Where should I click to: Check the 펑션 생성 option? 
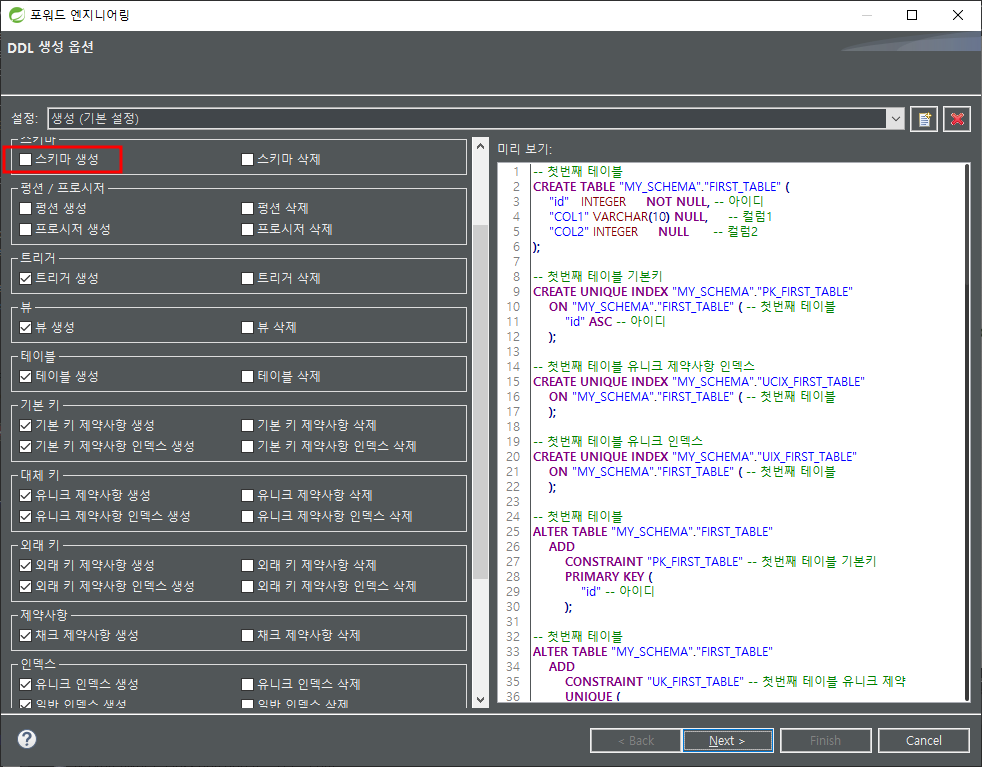pos(26,208)
